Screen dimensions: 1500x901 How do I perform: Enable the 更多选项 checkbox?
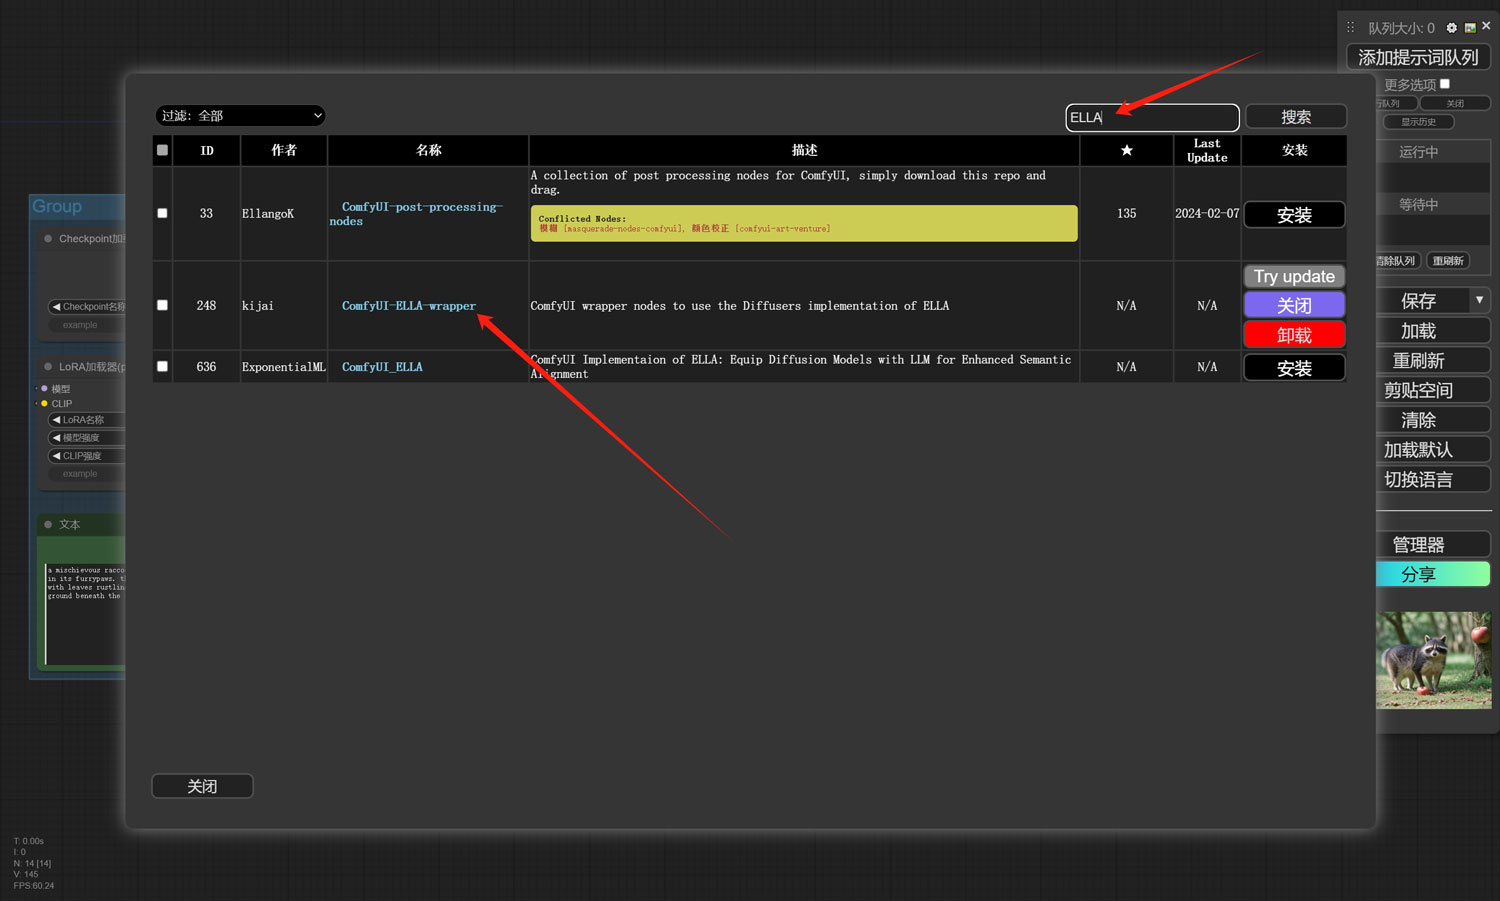[x=1444, y=84]
